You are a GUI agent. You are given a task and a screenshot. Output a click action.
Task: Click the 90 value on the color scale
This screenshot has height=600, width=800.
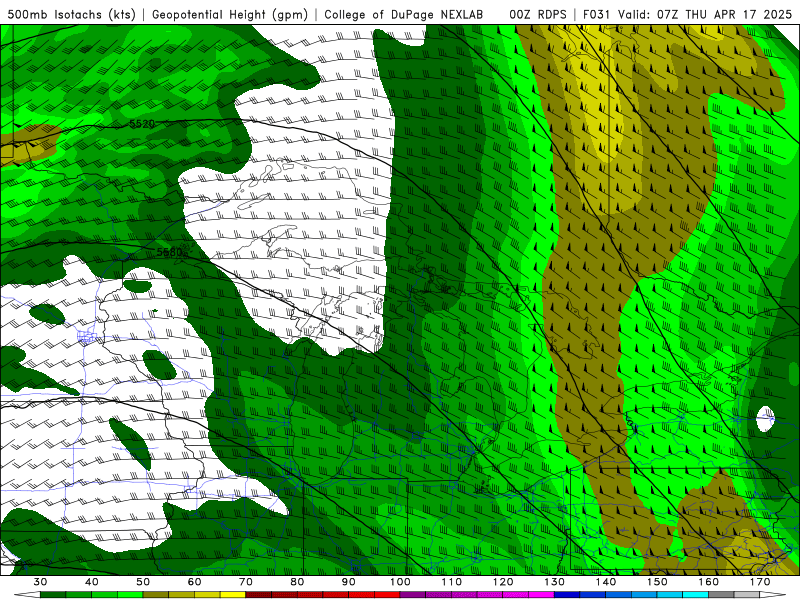[x=349, y=582]
